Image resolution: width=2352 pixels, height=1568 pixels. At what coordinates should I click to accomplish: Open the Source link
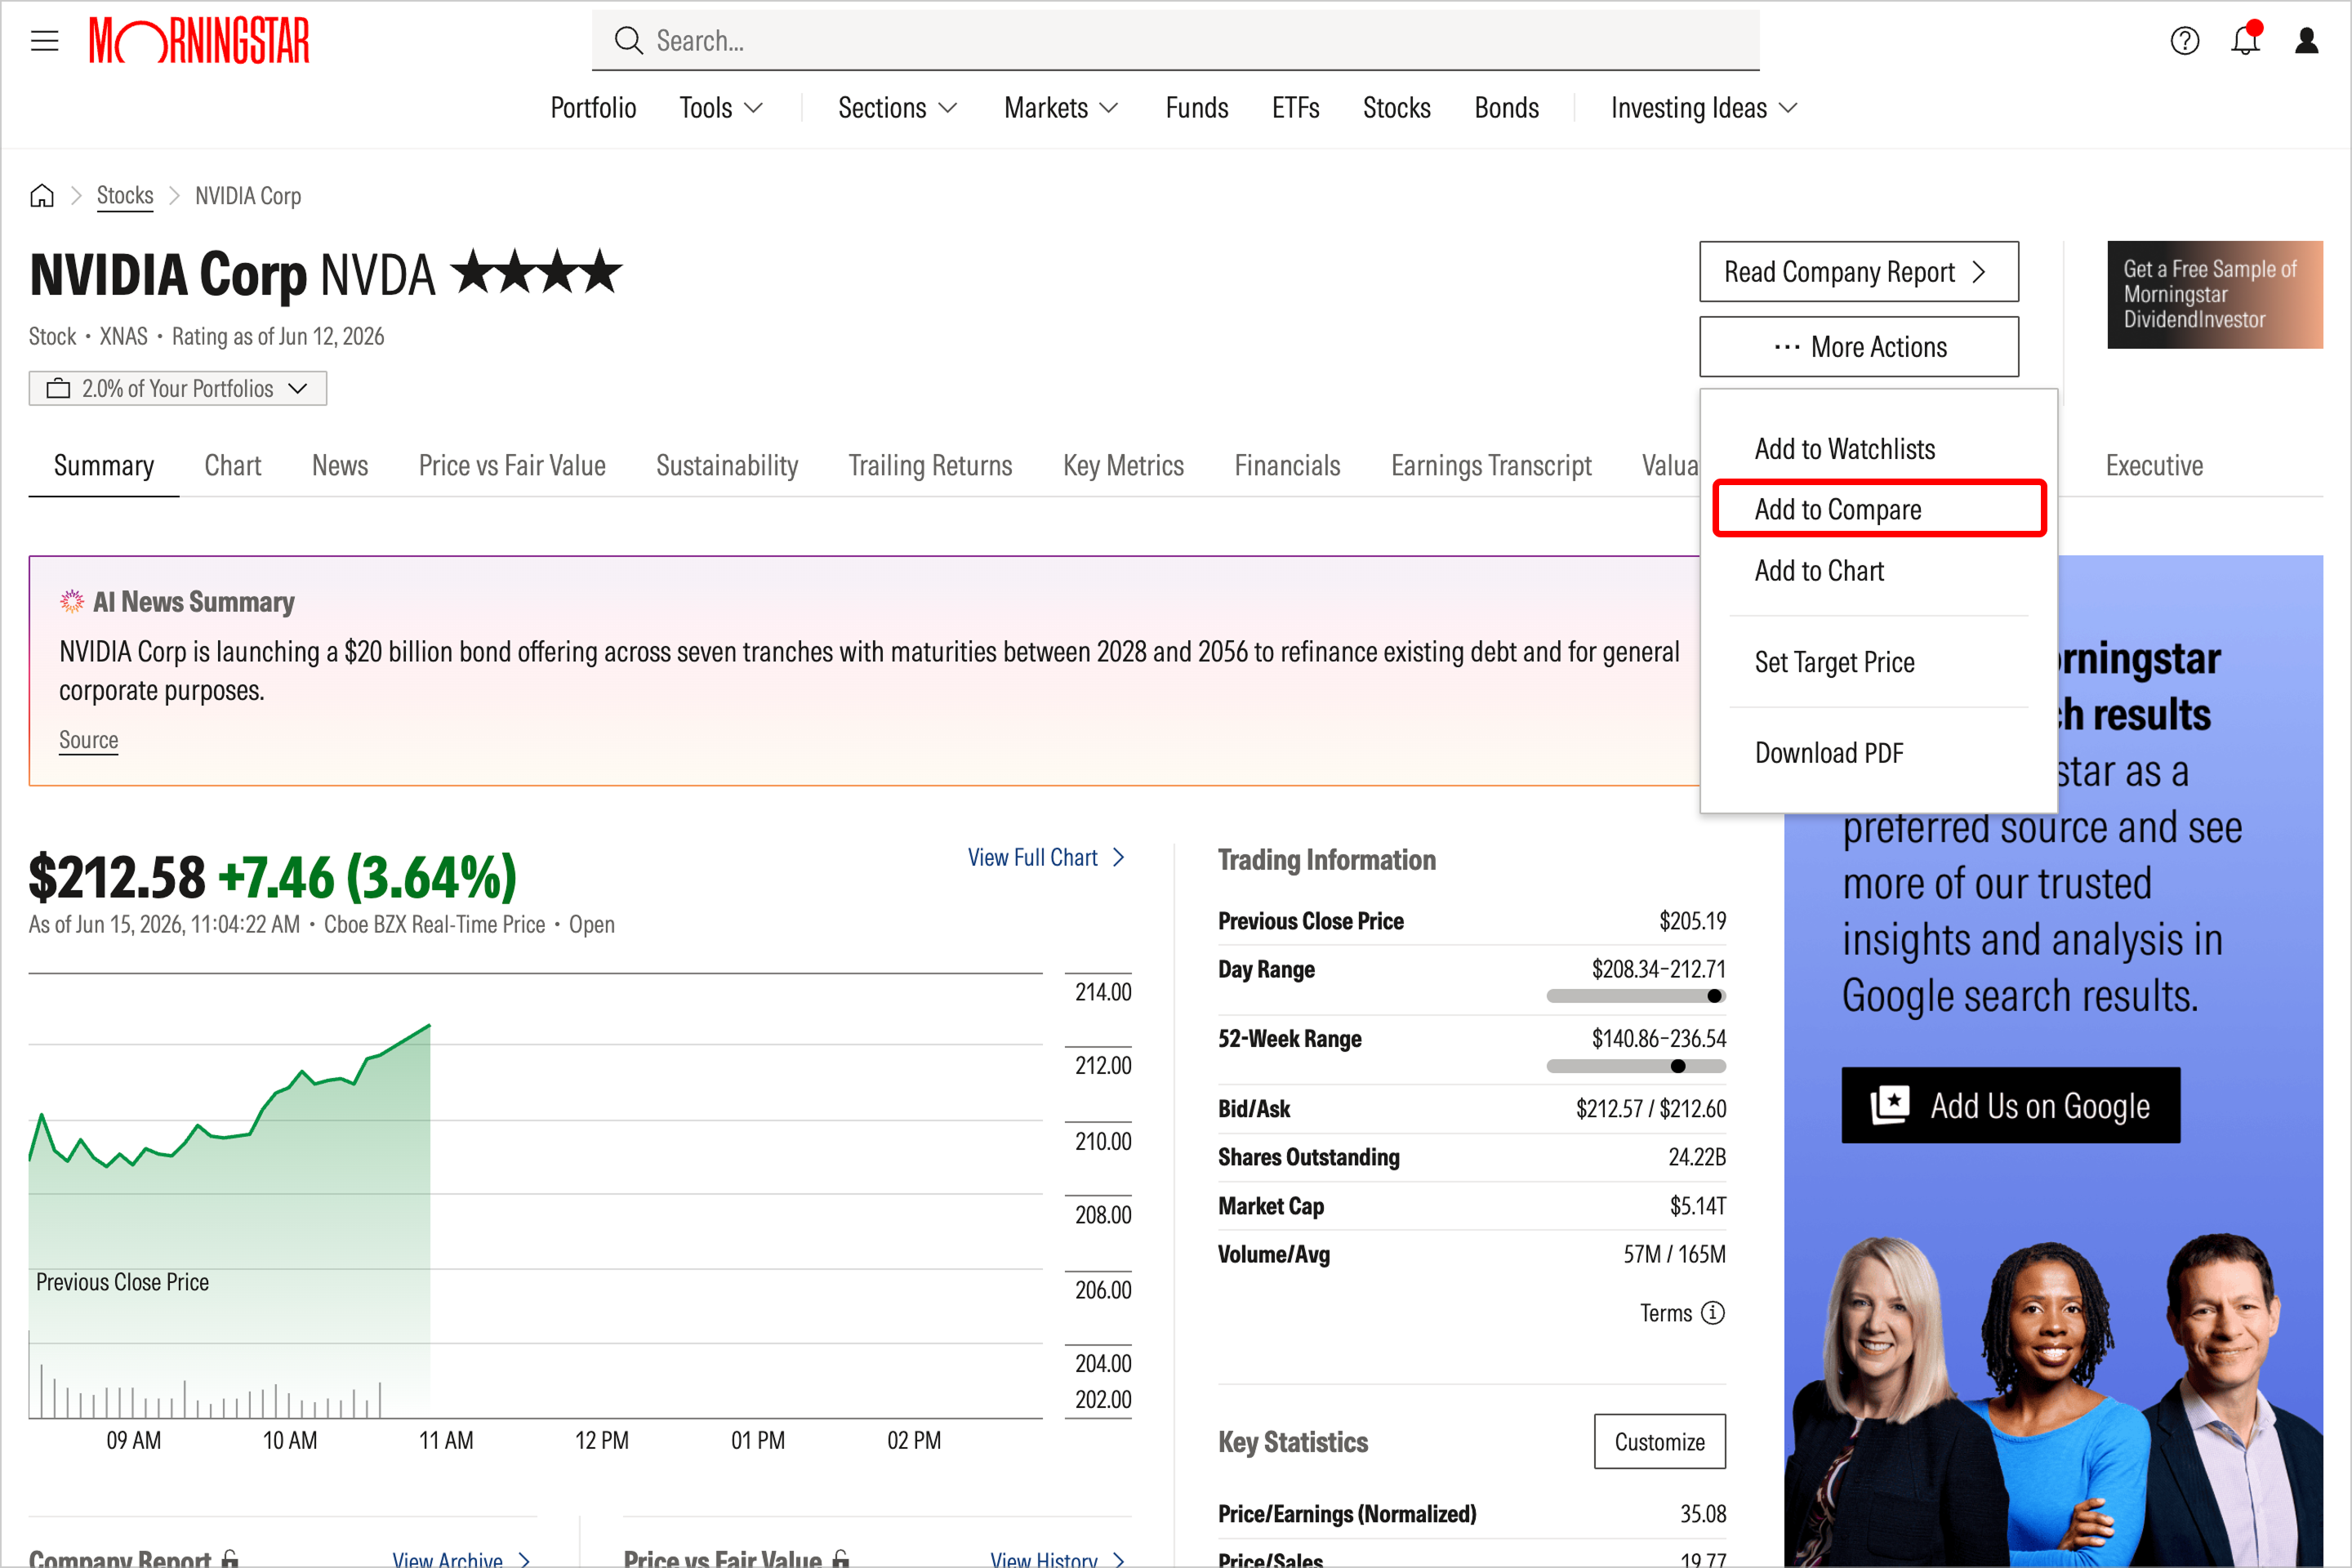click(x=88, y=740)
